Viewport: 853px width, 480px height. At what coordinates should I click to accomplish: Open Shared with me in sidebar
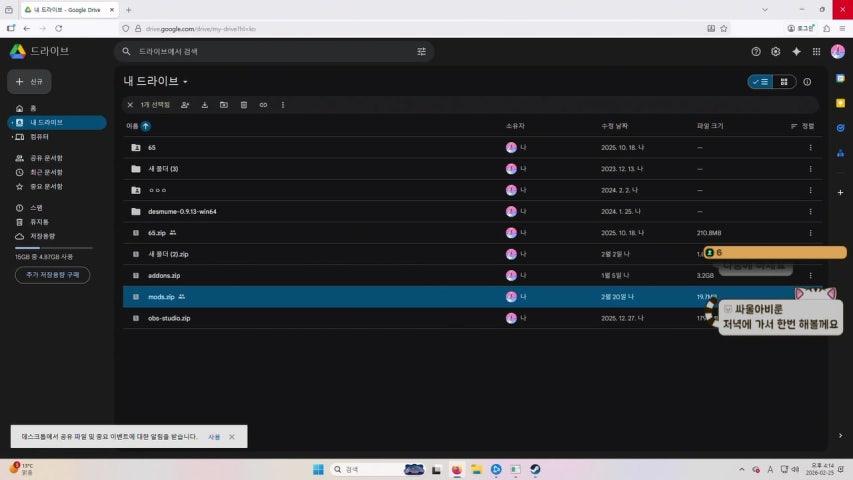(x=57, y=158)
